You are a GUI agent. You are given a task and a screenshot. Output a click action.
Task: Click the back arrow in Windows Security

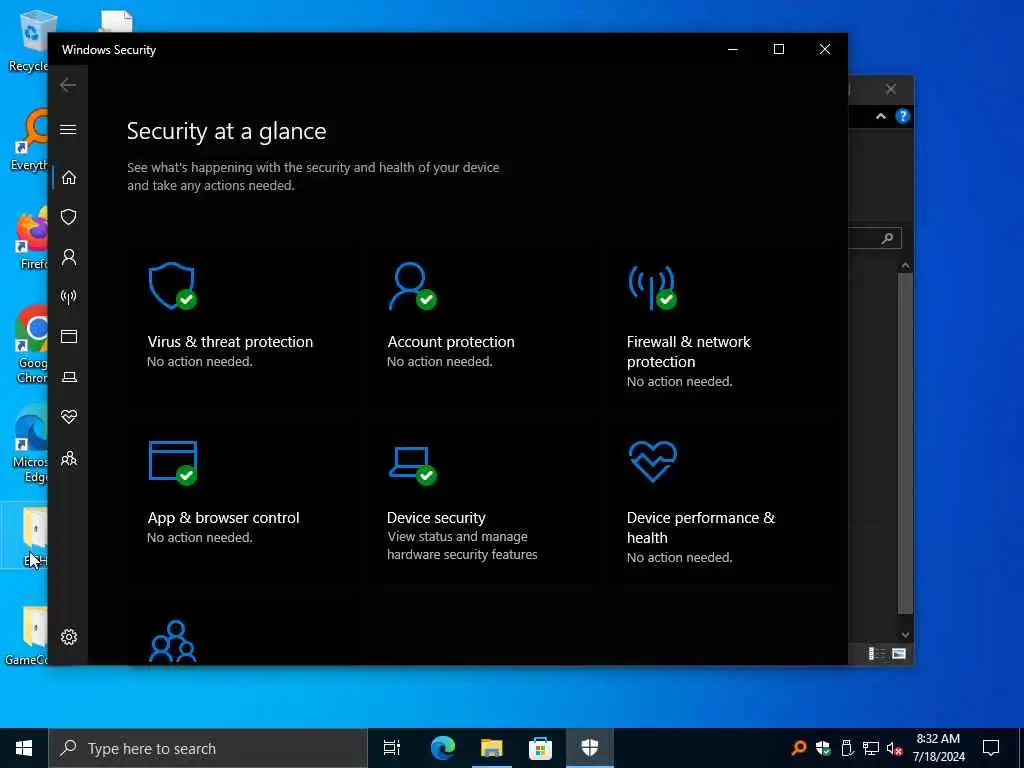68,85
